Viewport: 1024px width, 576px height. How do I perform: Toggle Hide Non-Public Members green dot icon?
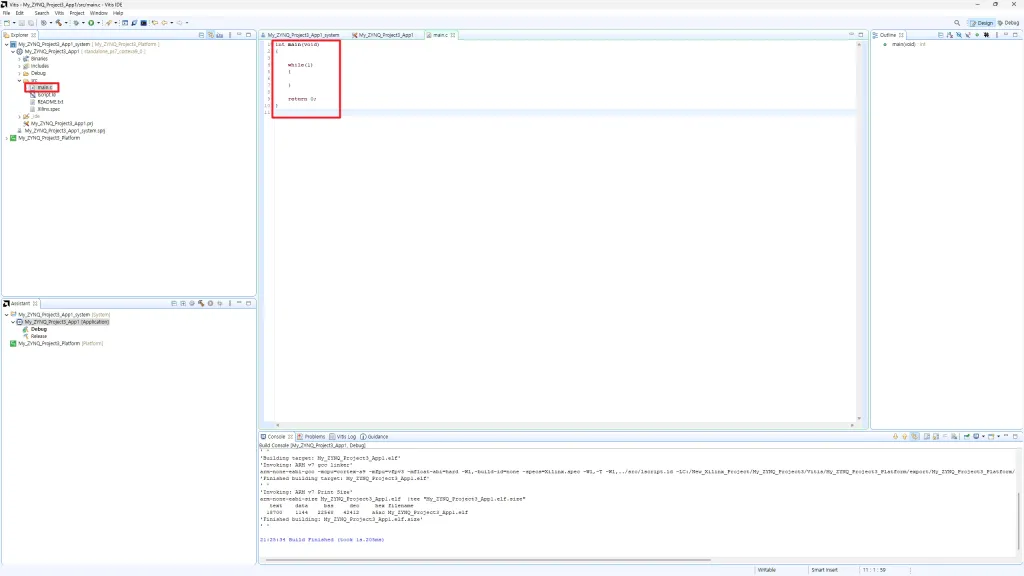pyautogui.click(x=977, y=35)
